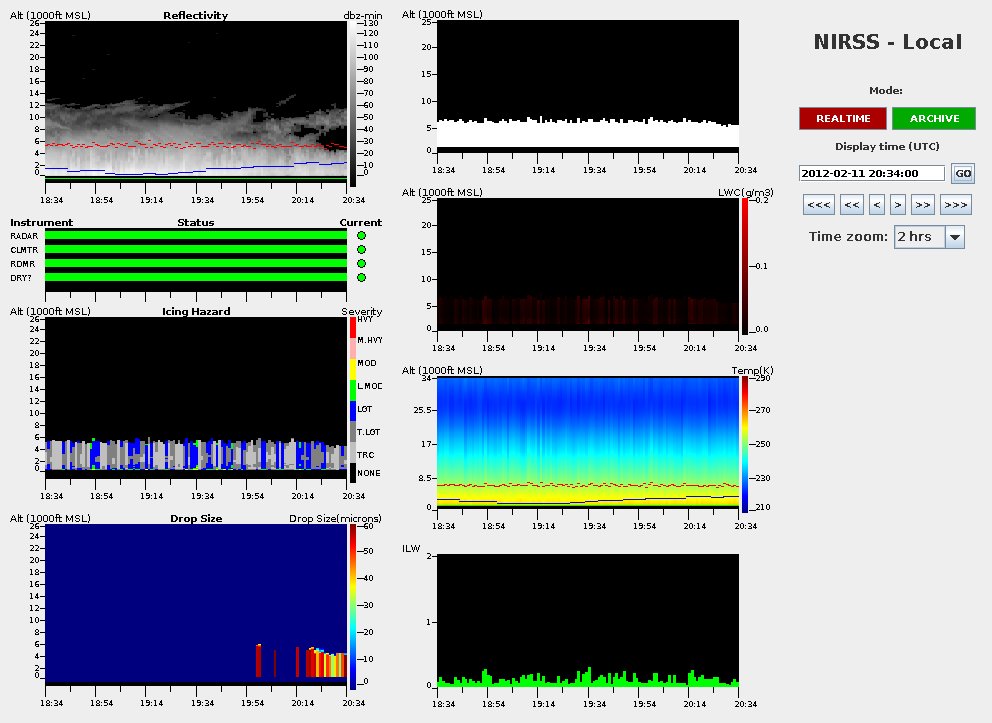992x723 pixels.
Task: Click the RDMR current status light
Action: [361, 264]
